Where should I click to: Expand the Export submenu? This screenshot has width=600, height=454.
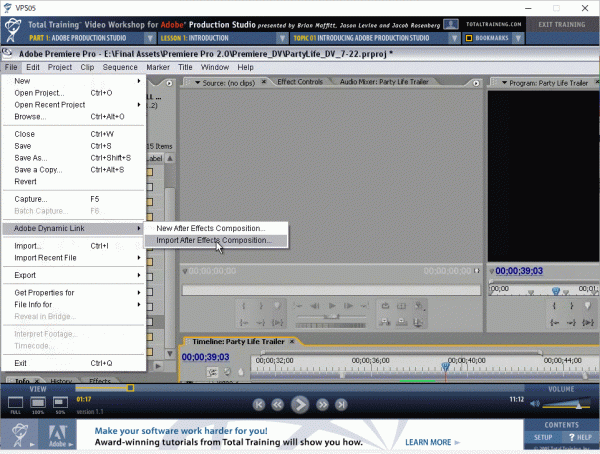[x=74, y=275]
